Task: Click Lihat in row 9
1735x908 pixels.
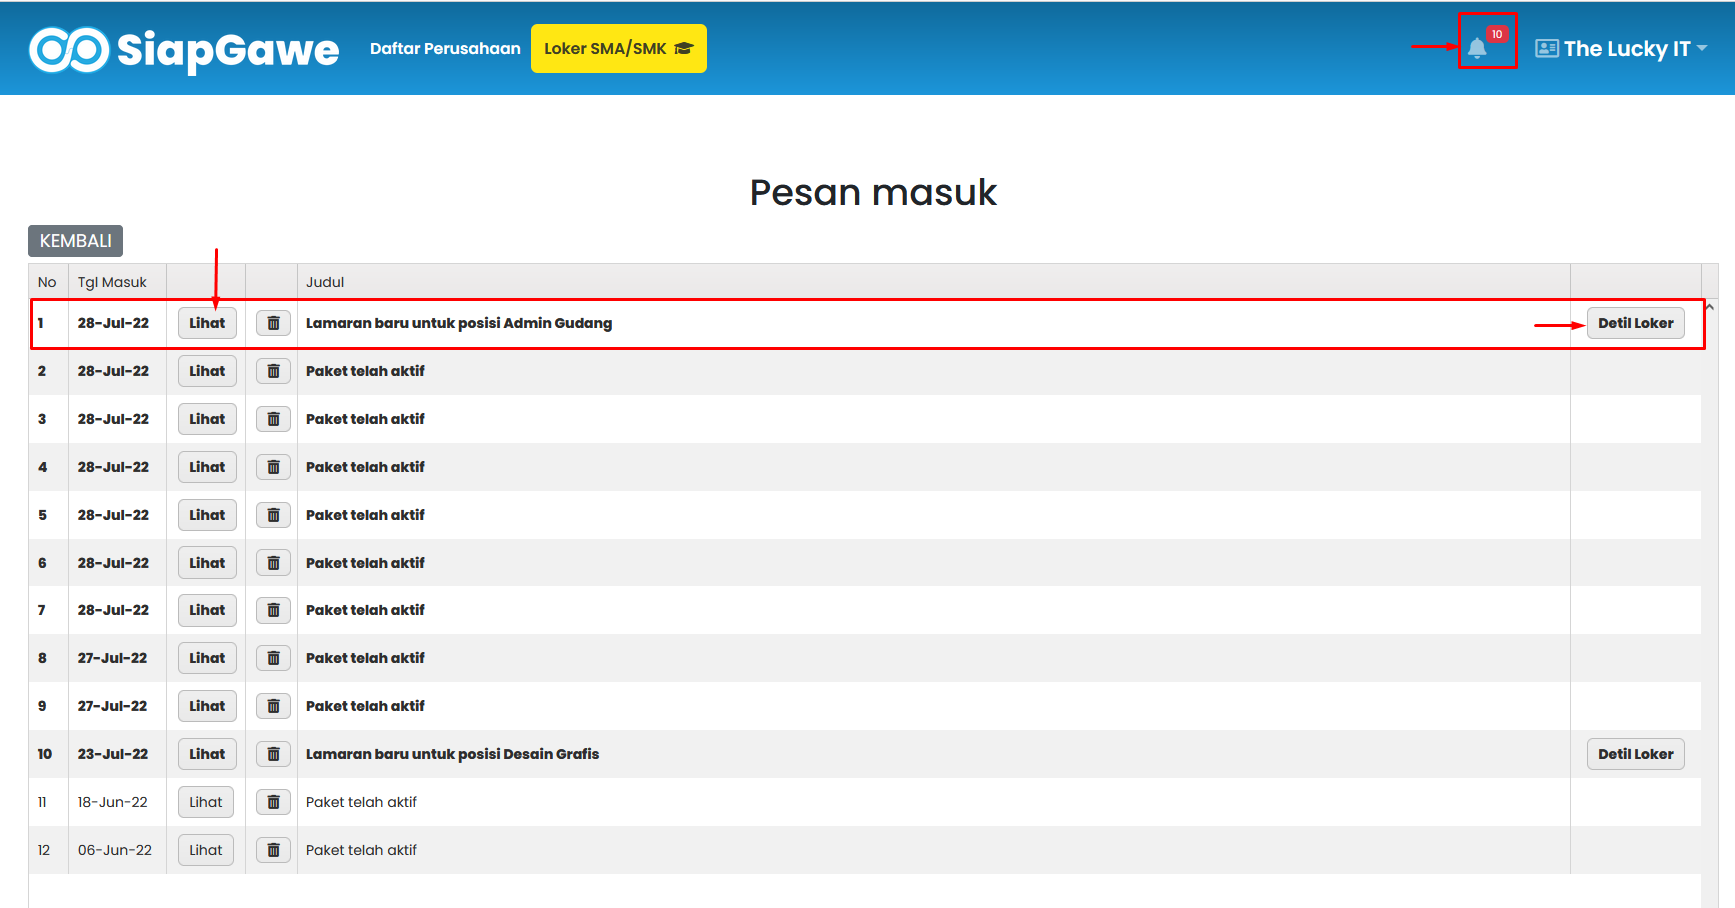Action: coord(207,706)
